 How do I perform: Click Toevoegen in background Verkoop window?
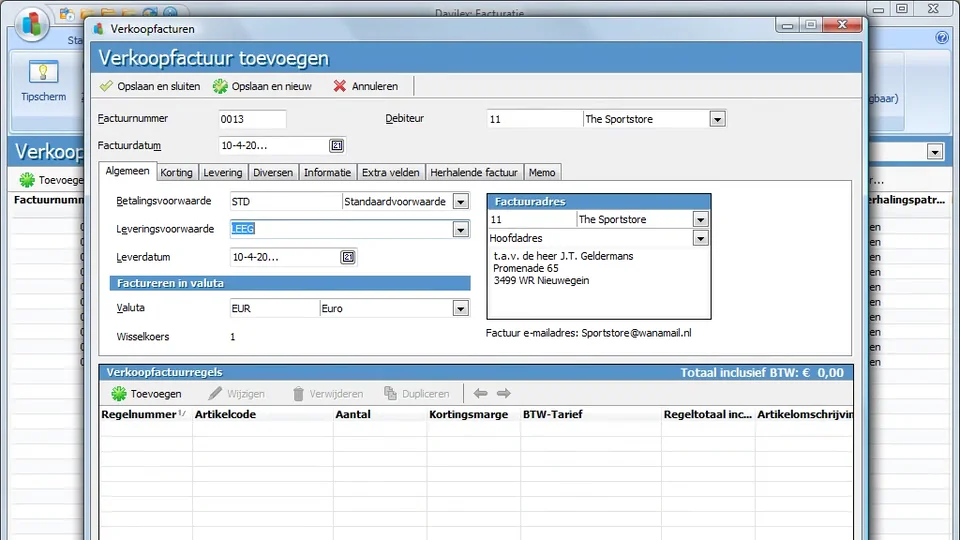point(51,180)
